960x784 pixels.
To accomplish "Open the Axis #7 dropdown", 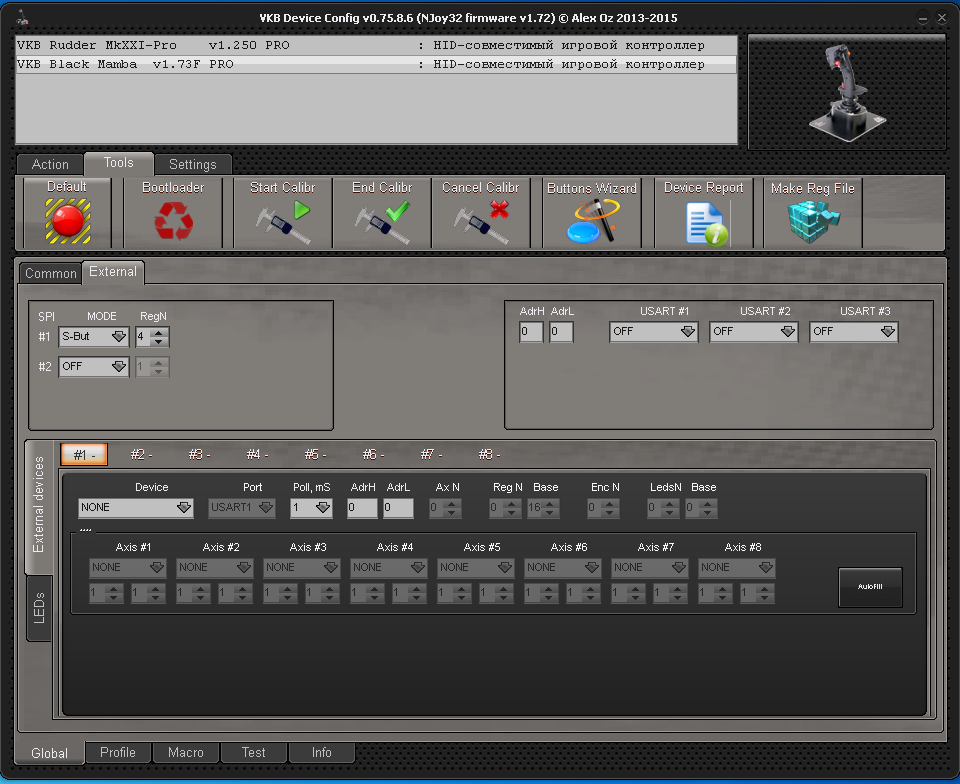I will click(x=649, y=567).
